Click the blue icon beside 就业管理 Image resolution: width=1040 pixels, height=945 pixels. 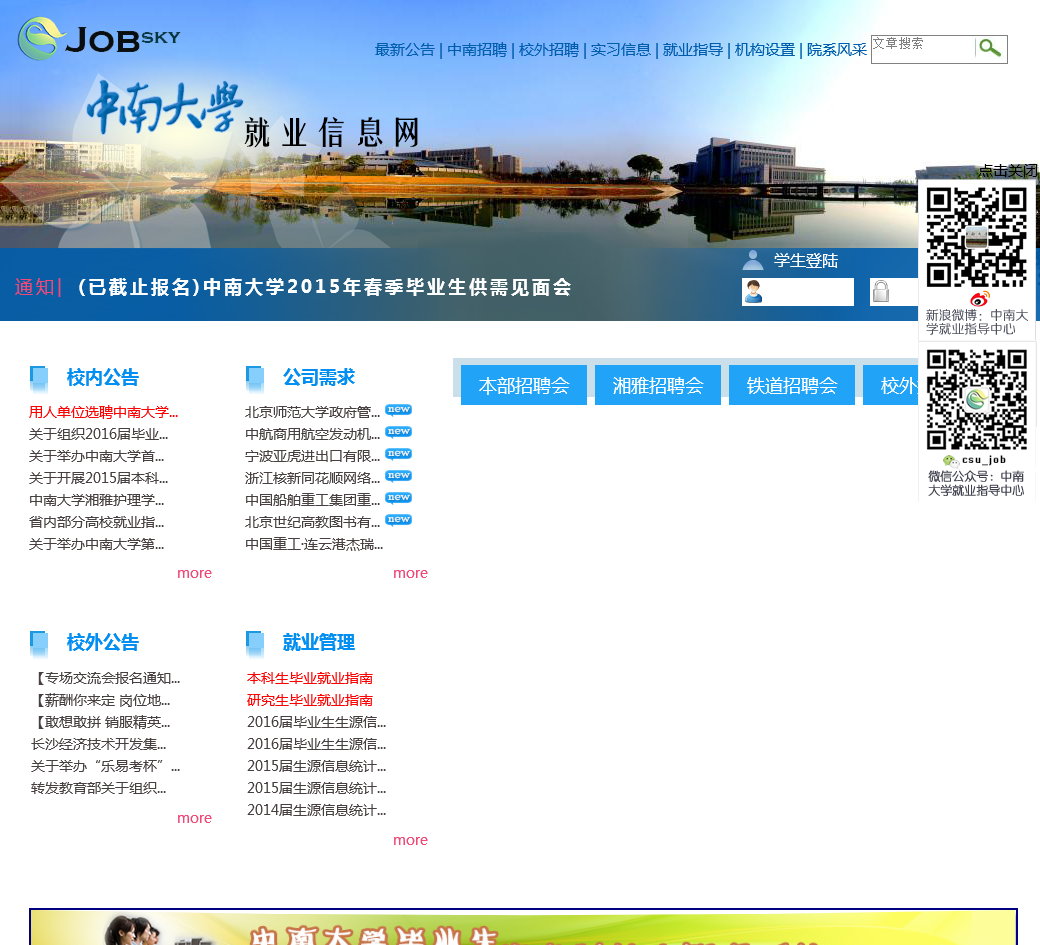pos(255,643)
